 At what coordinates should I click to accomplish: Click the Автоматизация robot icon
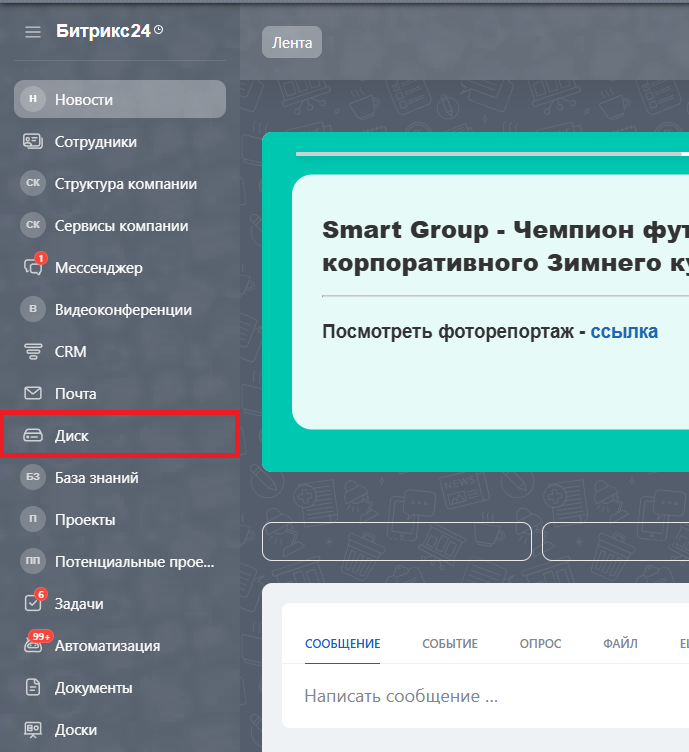click(33, 646)
